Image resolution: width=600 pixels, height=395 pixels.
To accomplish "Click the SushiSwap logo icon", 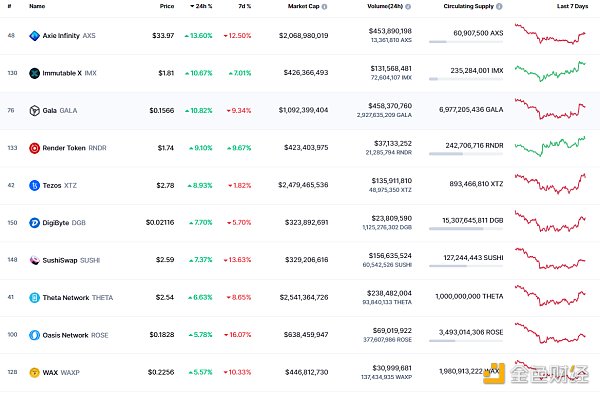I will [x=34, y=260].
